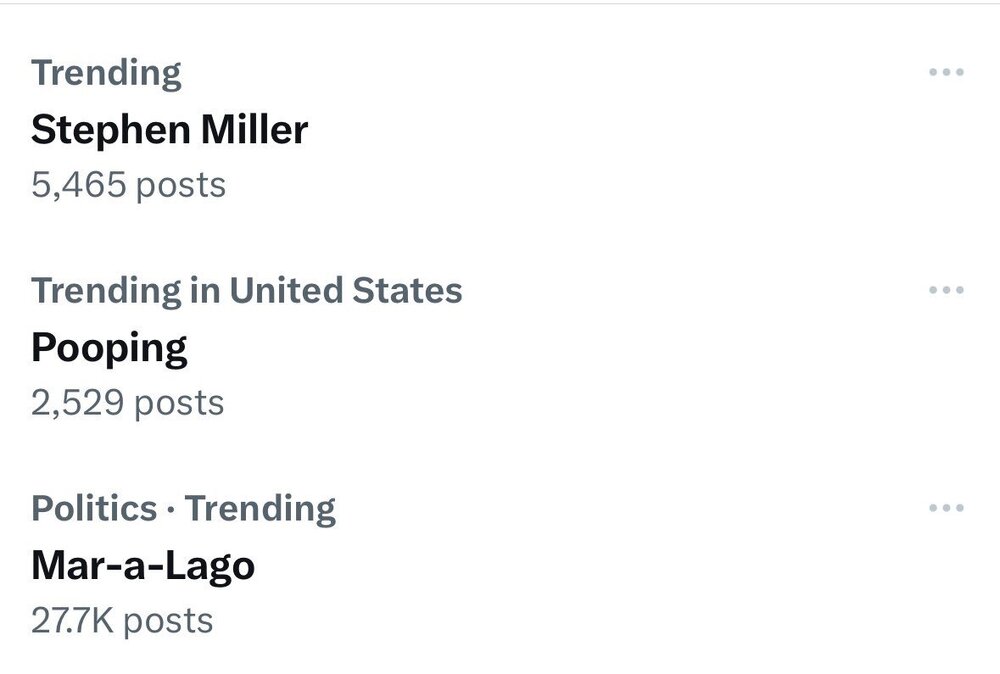Click the Trending word after Politics
This screenshot has width=1000, height=674.
point(260,509)
